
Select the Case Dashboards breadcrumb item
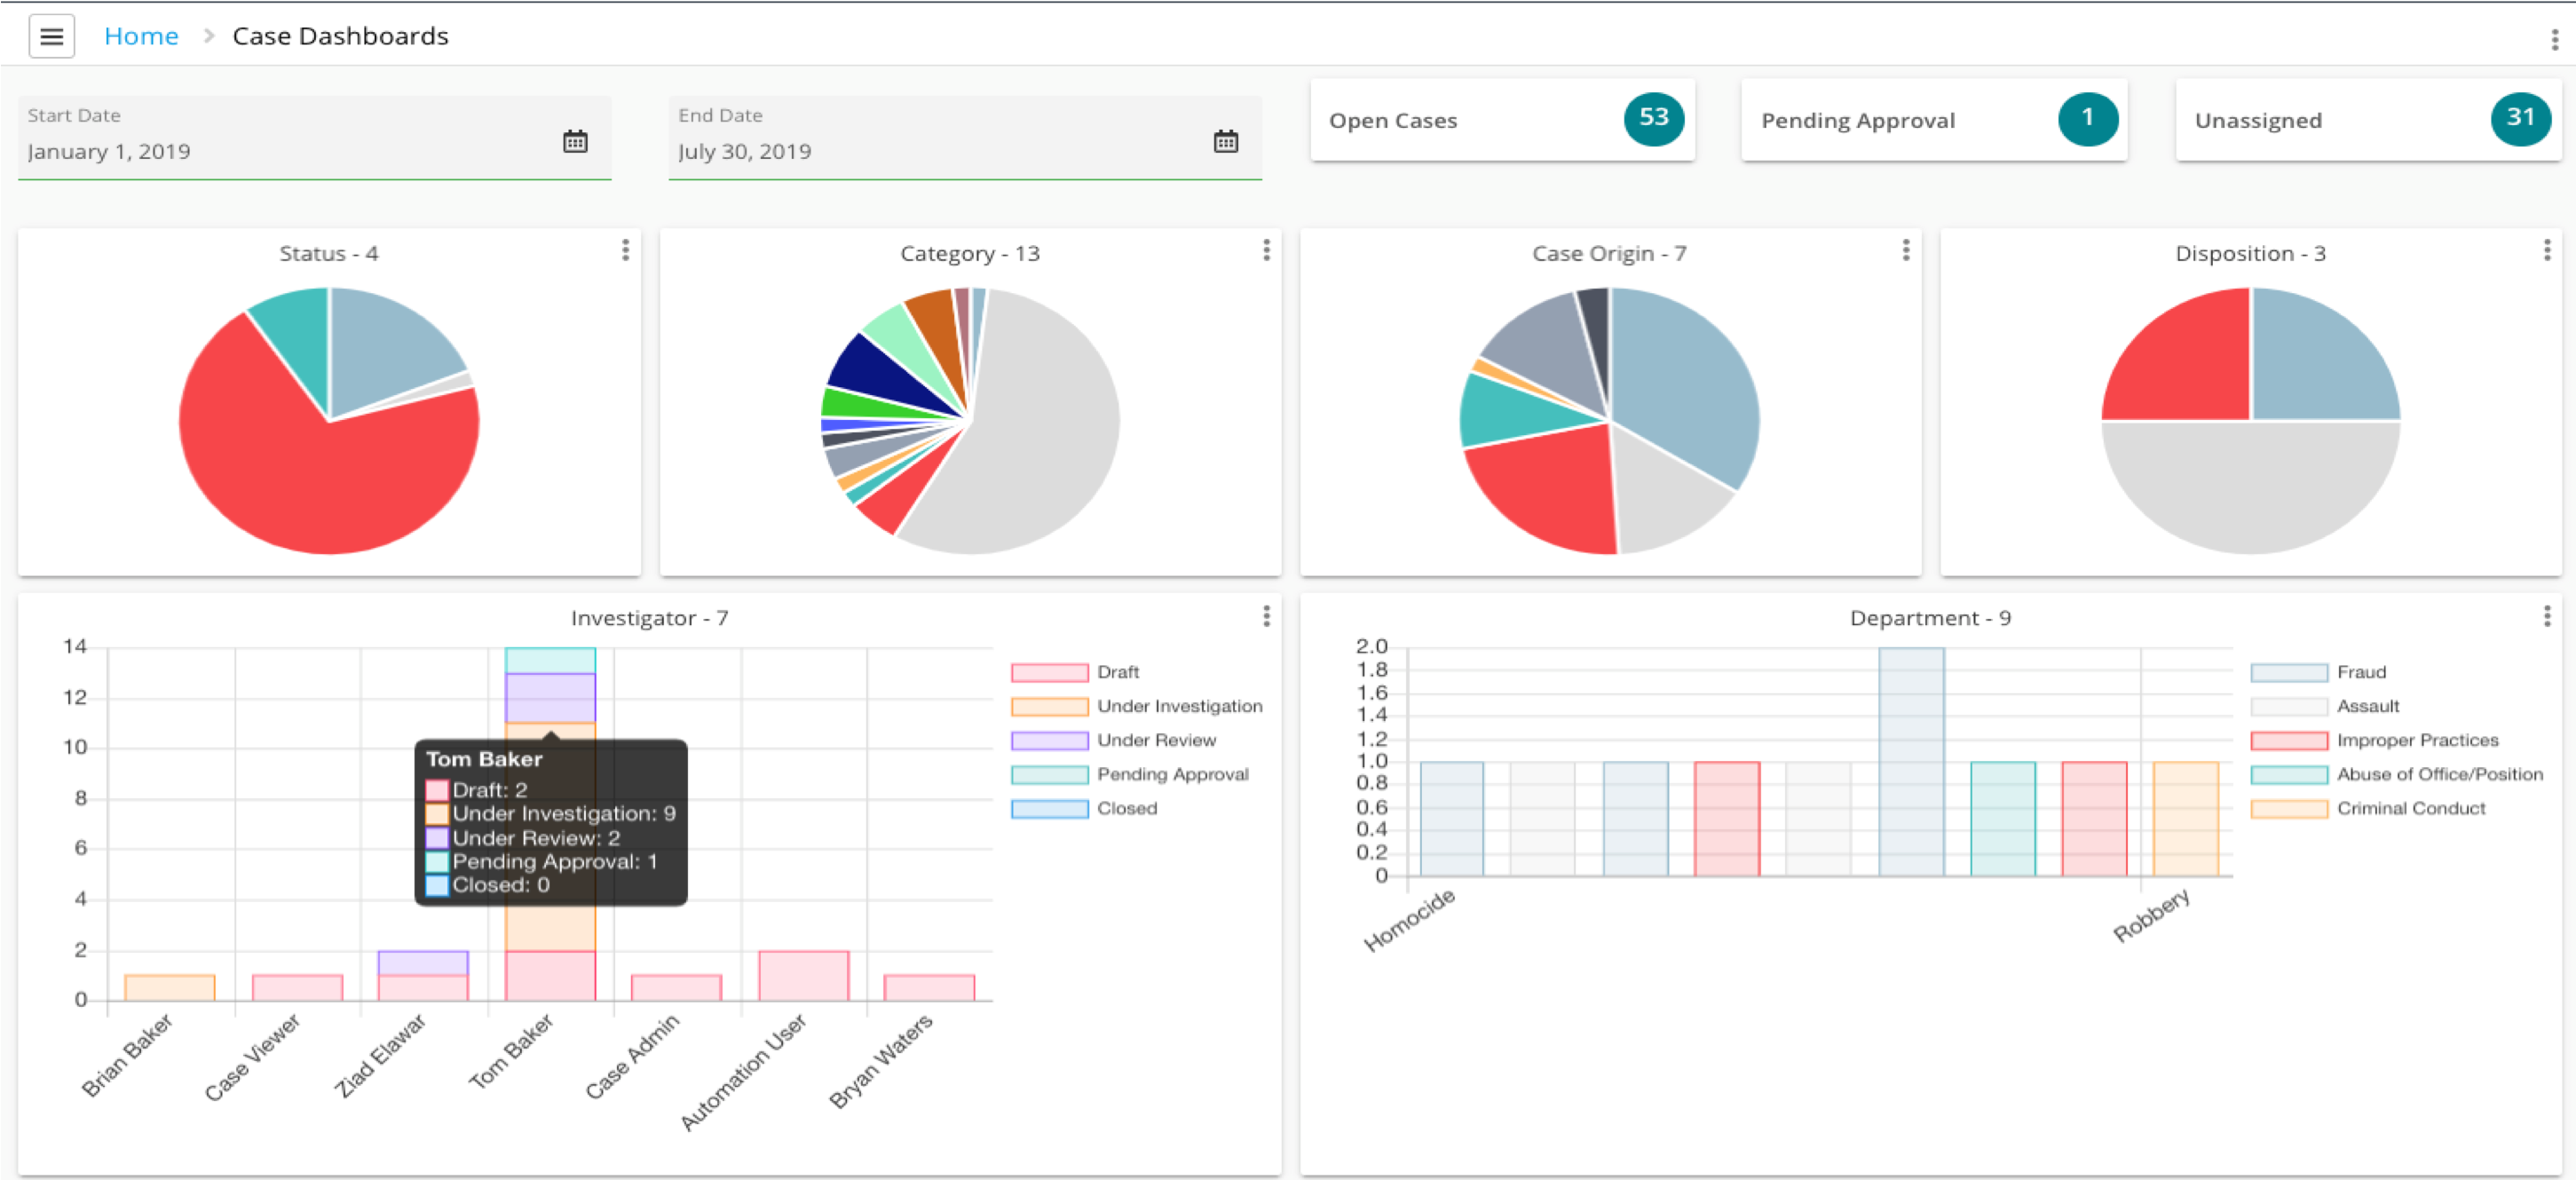point(340,36)
